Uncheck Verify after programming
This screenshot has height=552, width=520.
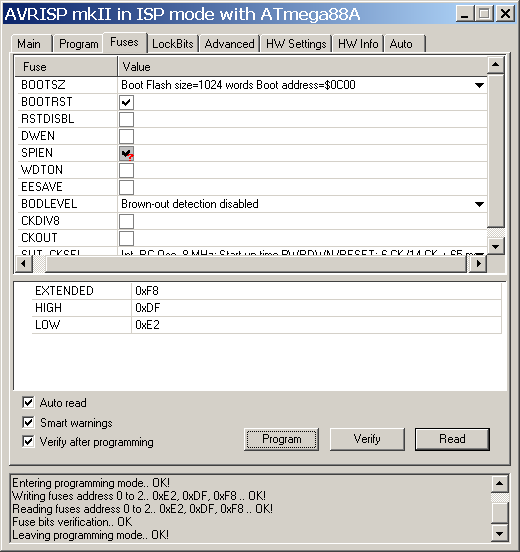[28, 441]
